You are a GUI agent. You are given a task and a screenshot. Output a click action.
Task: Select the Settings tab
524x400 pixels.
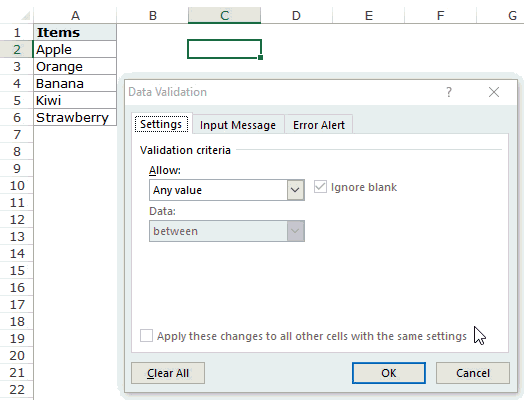(x=161, y=124)
